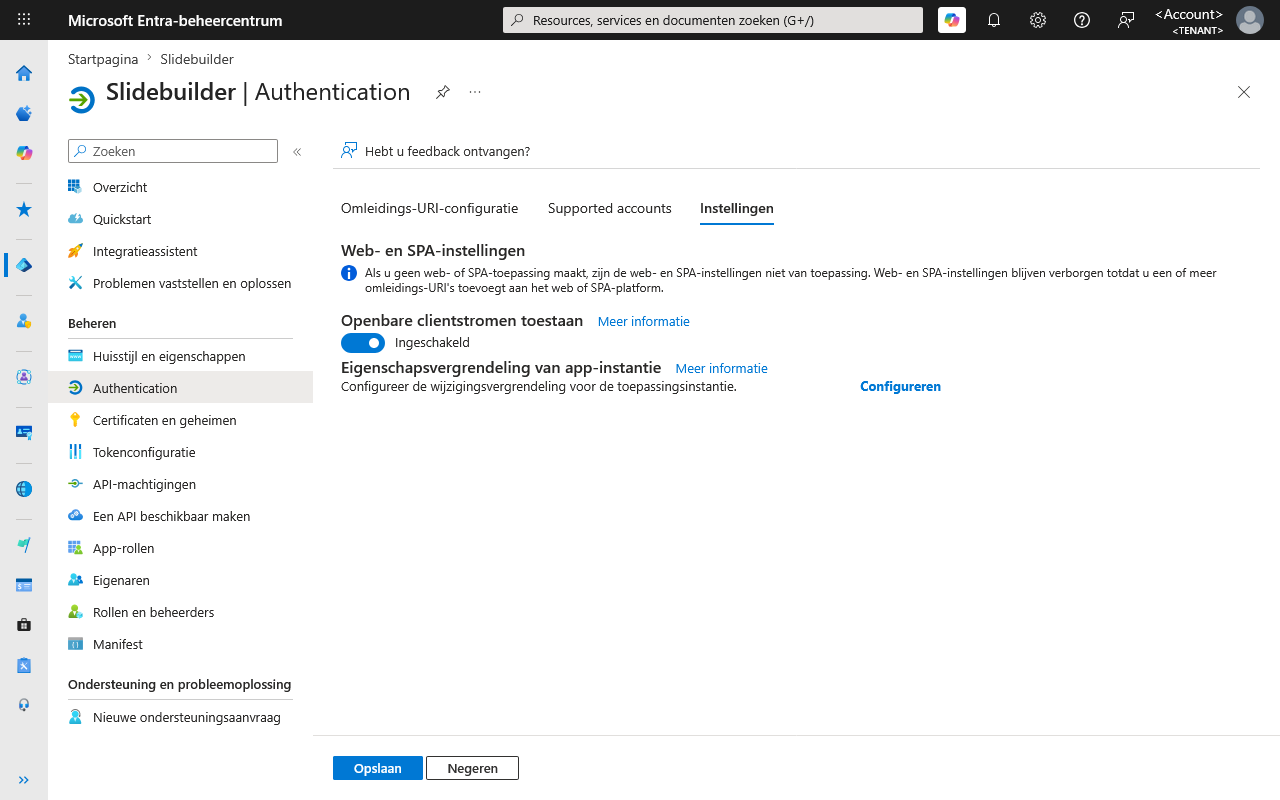The width and height of the screenshot is (1280, 800).
Task: Collapse Ondersteuning en probleemoplossing section
Action: click(179, 684)
